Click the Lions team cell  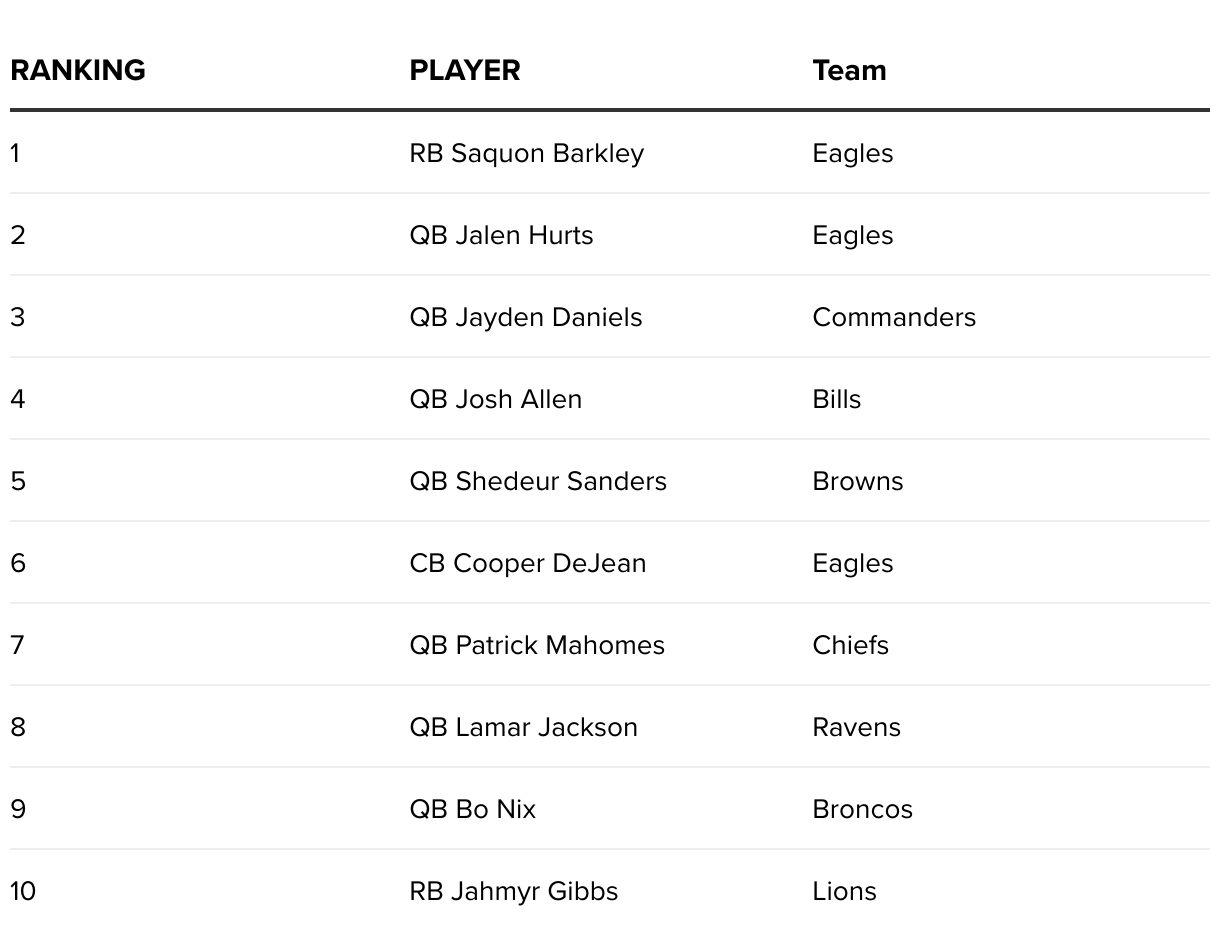pyautogui.click(x=845, y=891)
